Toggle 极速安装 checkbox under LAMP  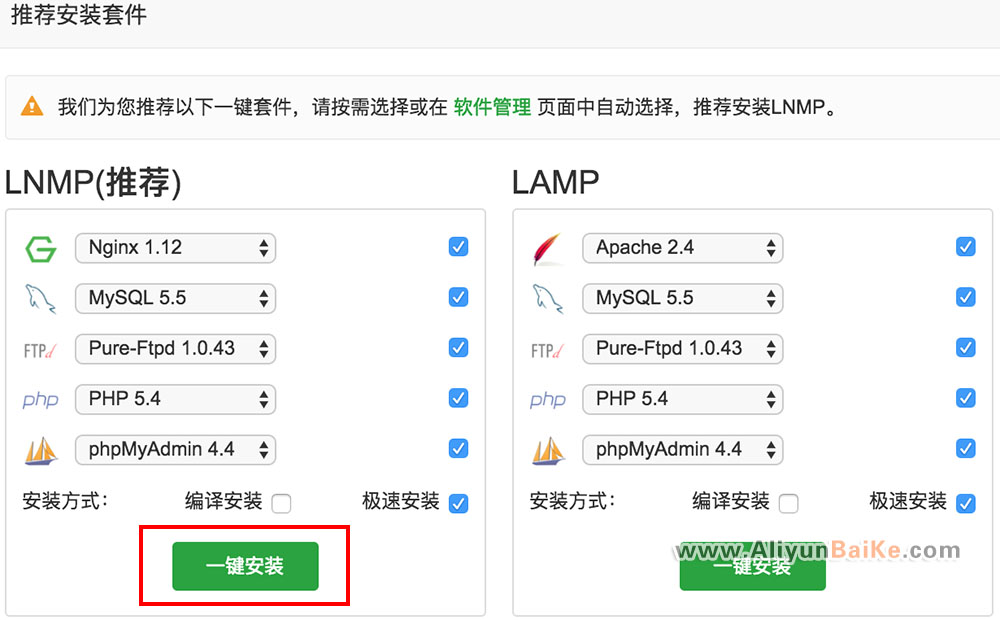coord(965,503)
